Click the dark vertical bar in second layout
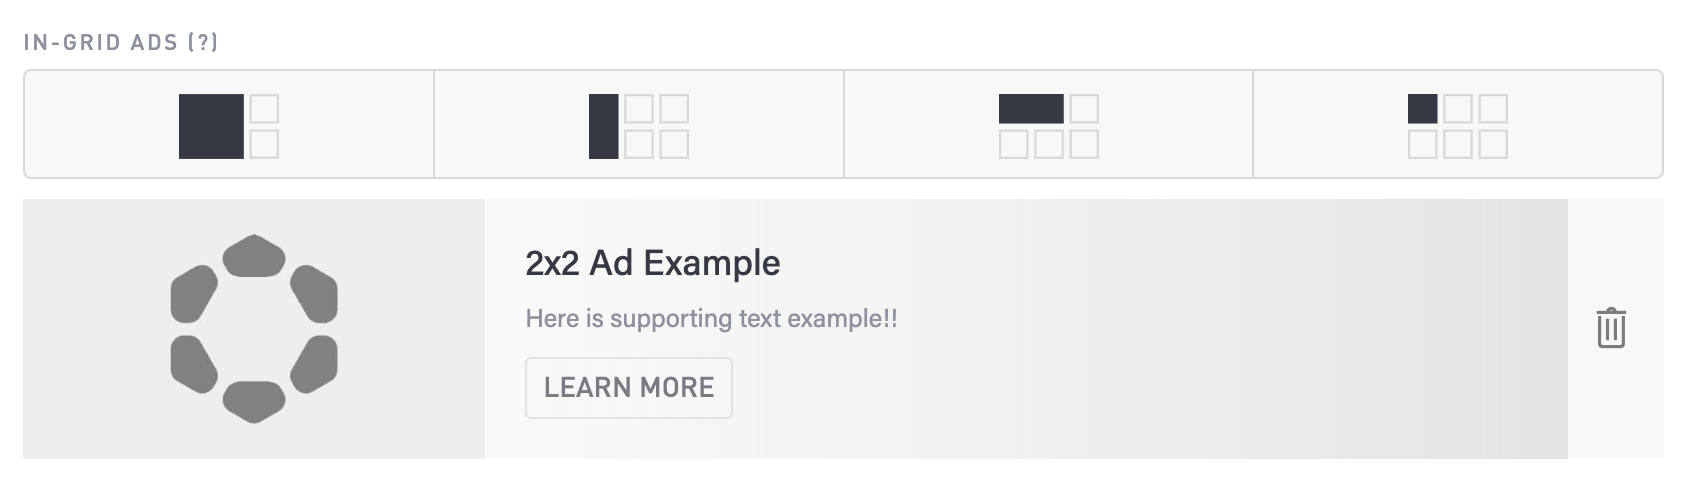Screen dimensions: 1692x484 [603, 126]
